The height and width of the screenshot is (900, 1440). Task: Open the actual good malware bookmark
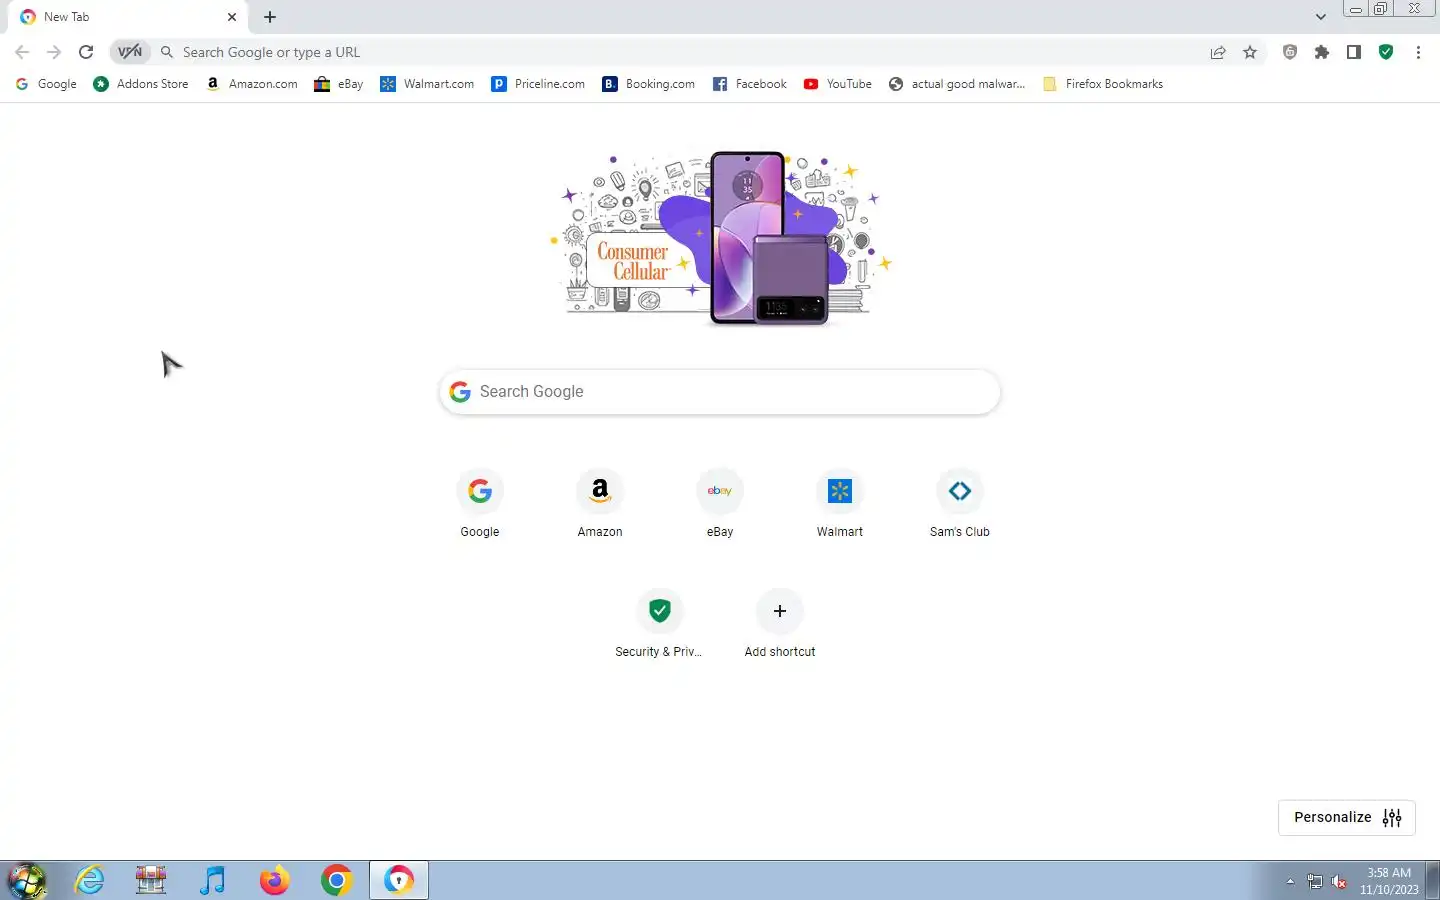(957, 84)
